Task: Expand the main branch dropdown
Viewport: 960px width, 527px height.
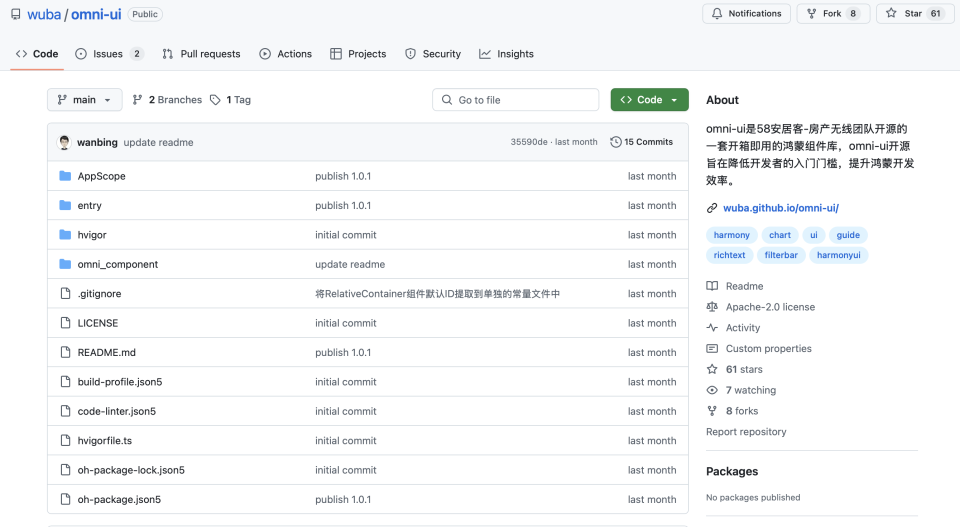Action: coord(84,100)
